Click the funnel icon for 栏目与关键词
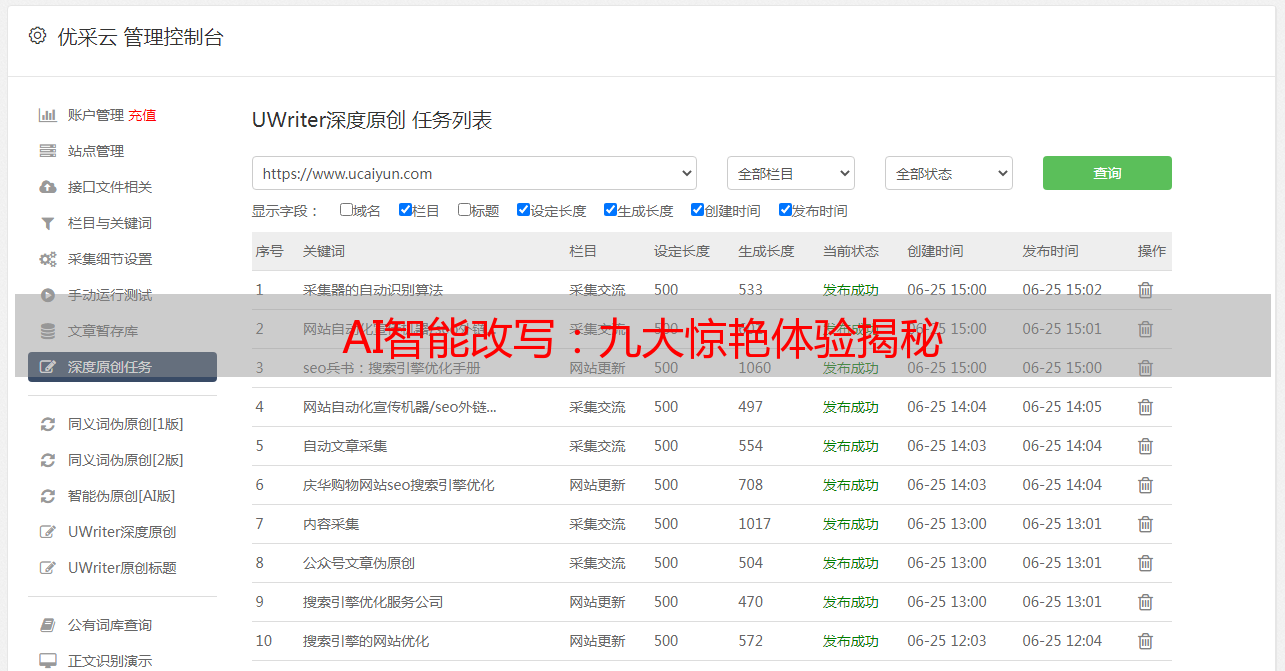 tap(47, 223)
